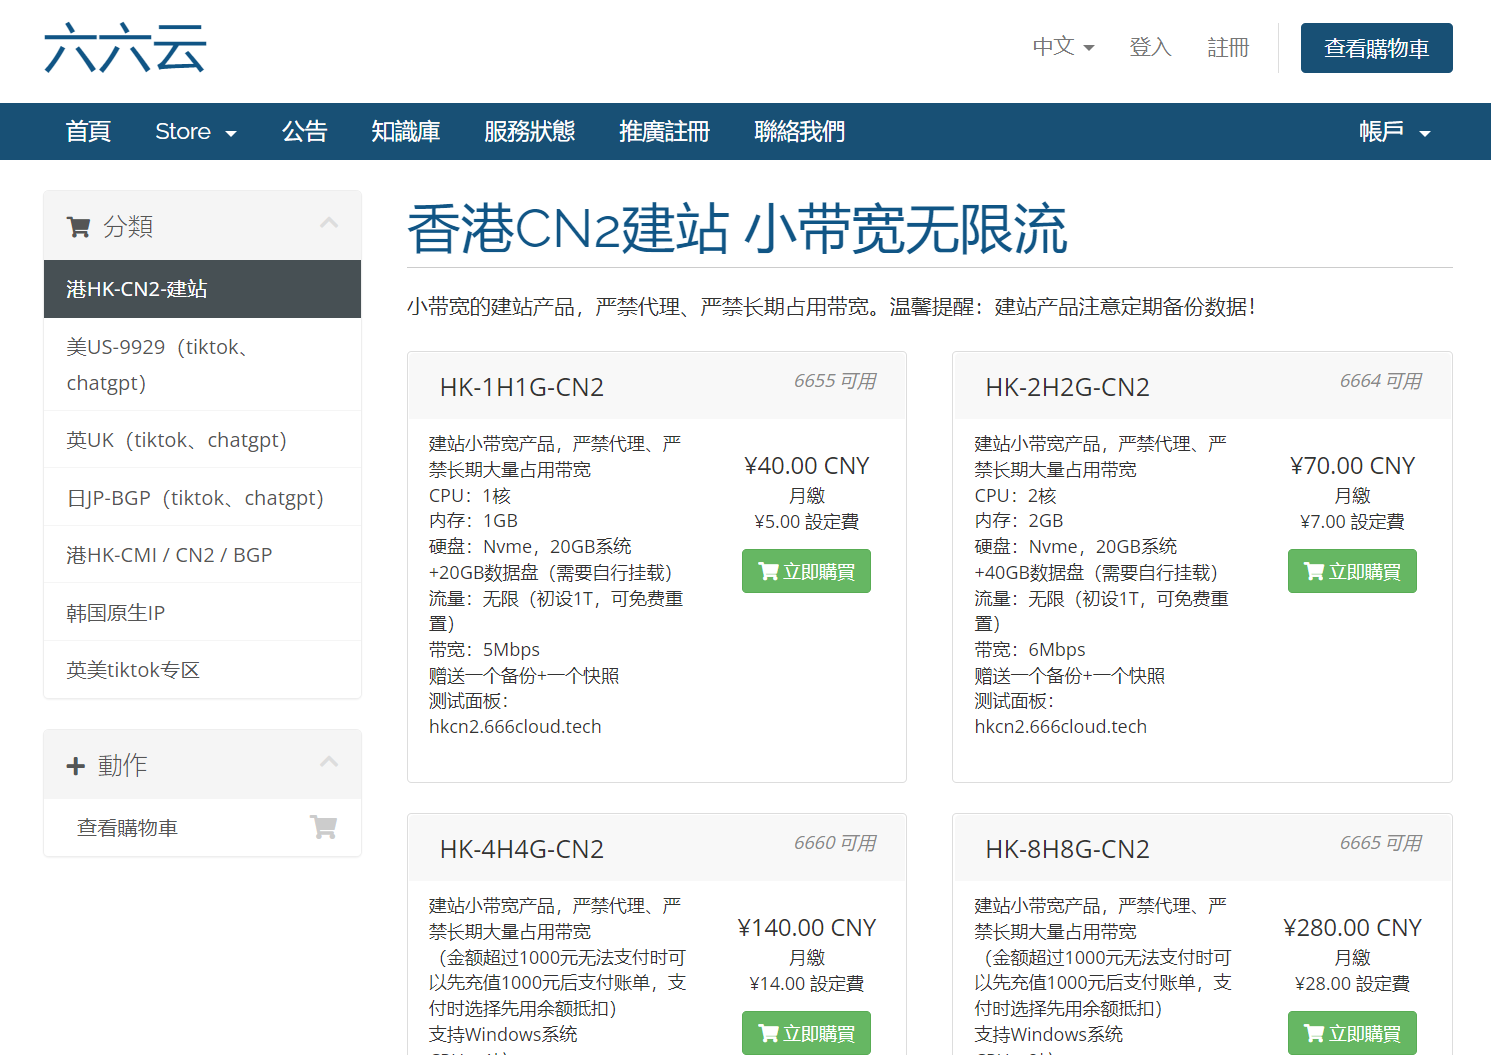Purchase the HK-8H8G-CN2 plan
The height and width of the screenshot is (1055, 1491).
pos(1351,1032)
